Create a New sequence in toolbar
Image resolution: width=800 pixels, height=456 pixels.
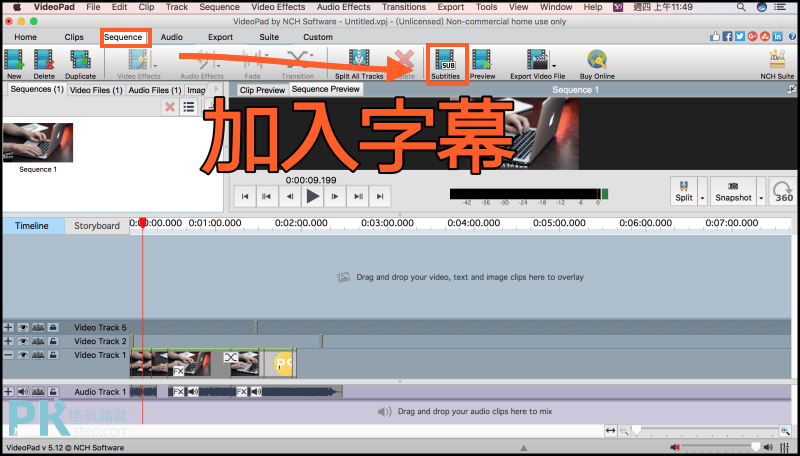14,63
